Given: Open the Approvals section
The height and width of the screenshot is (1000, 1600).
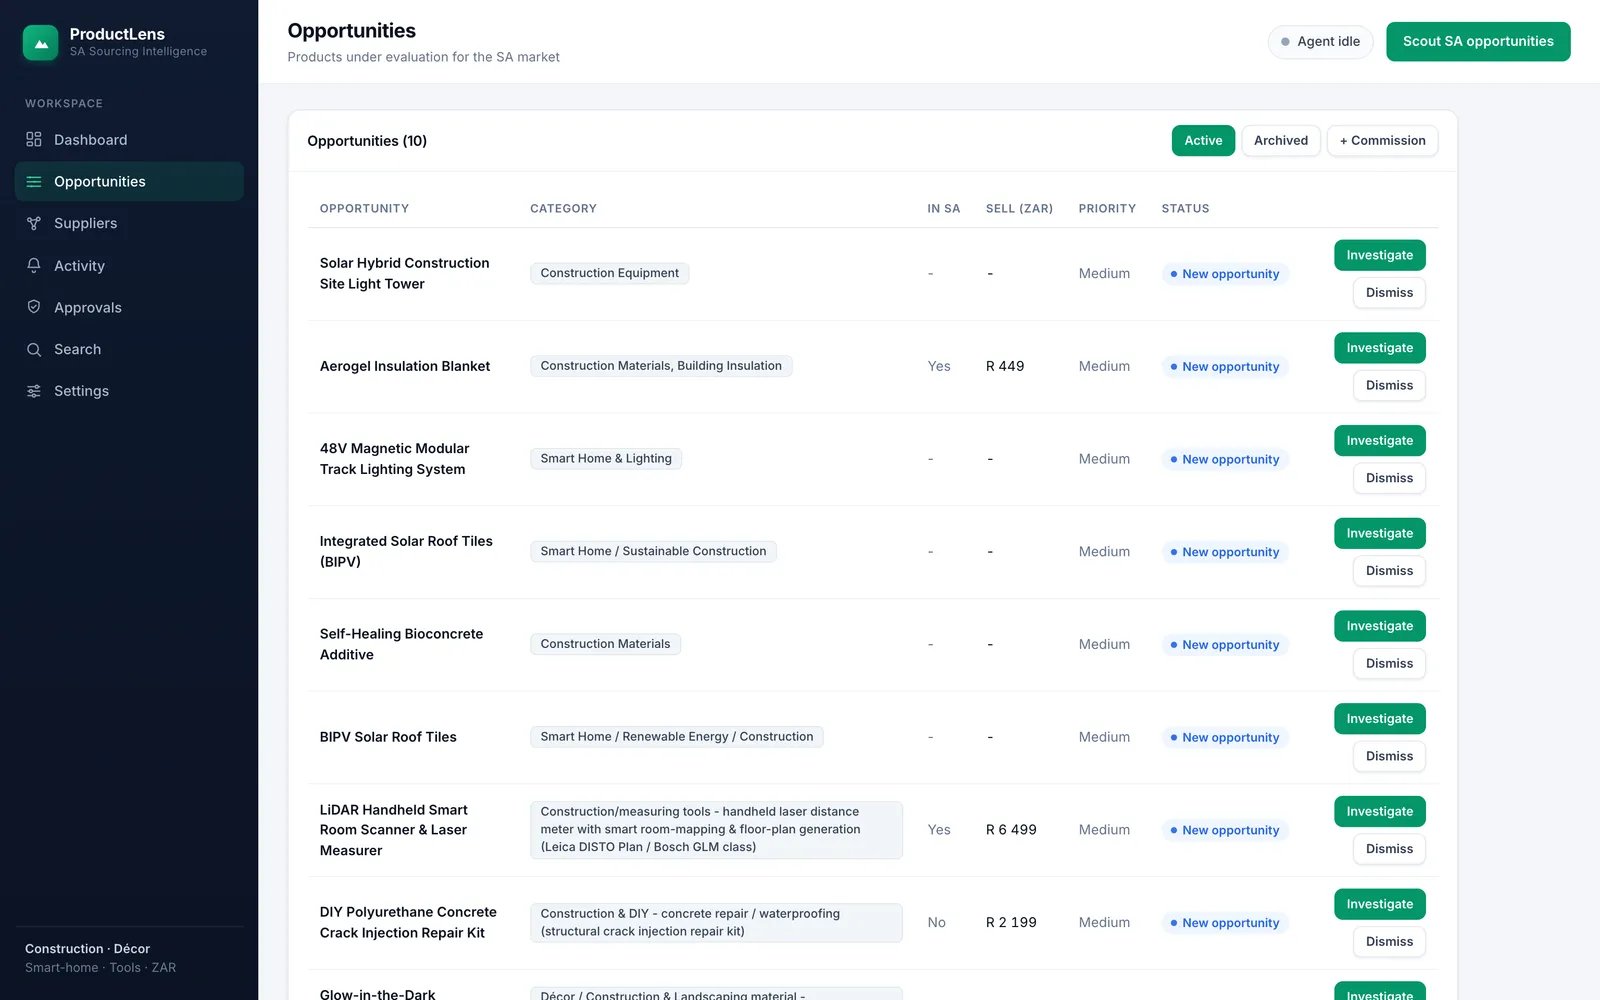Looking at the screenshot, I should [129, 307].
